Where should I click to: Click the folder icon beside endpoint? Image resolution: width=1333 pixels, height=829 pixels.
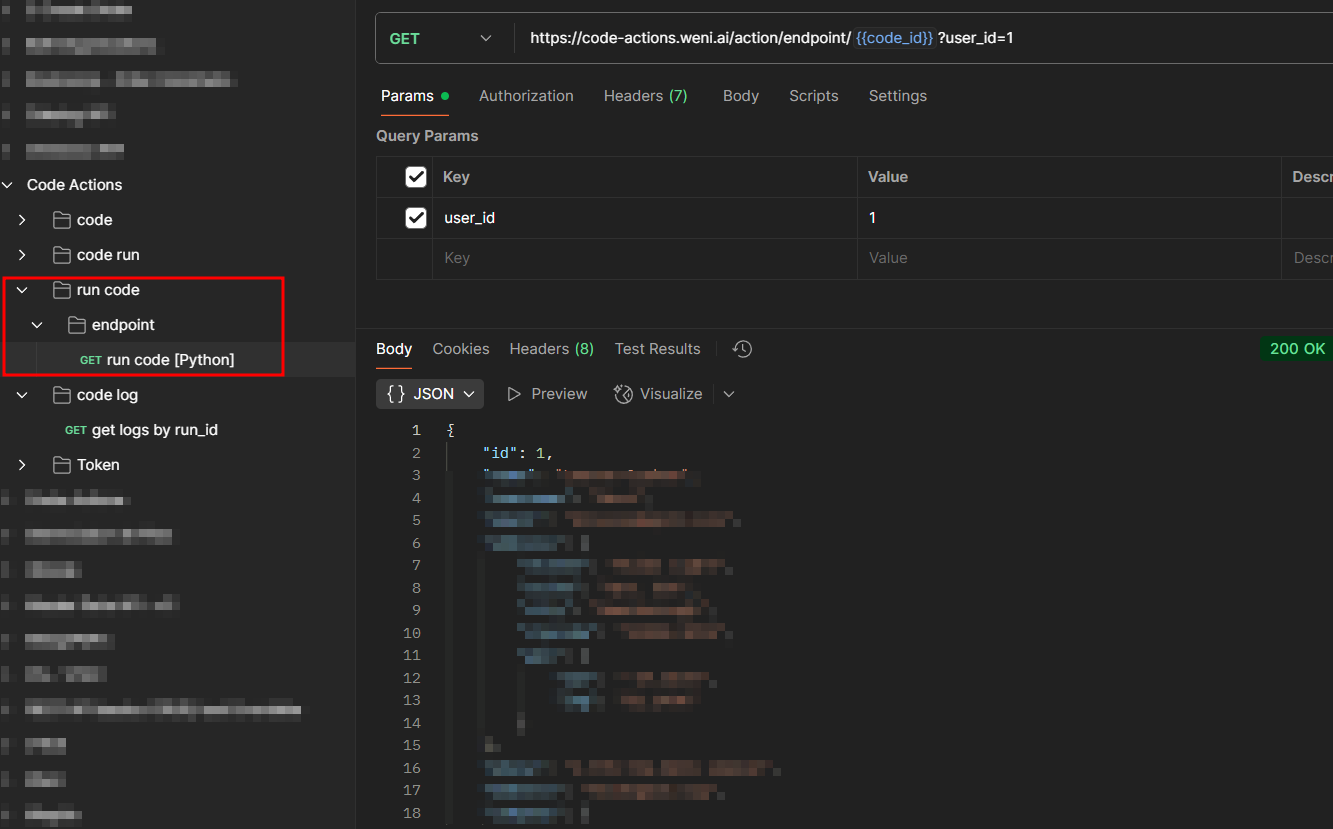[x=75, y=324]
